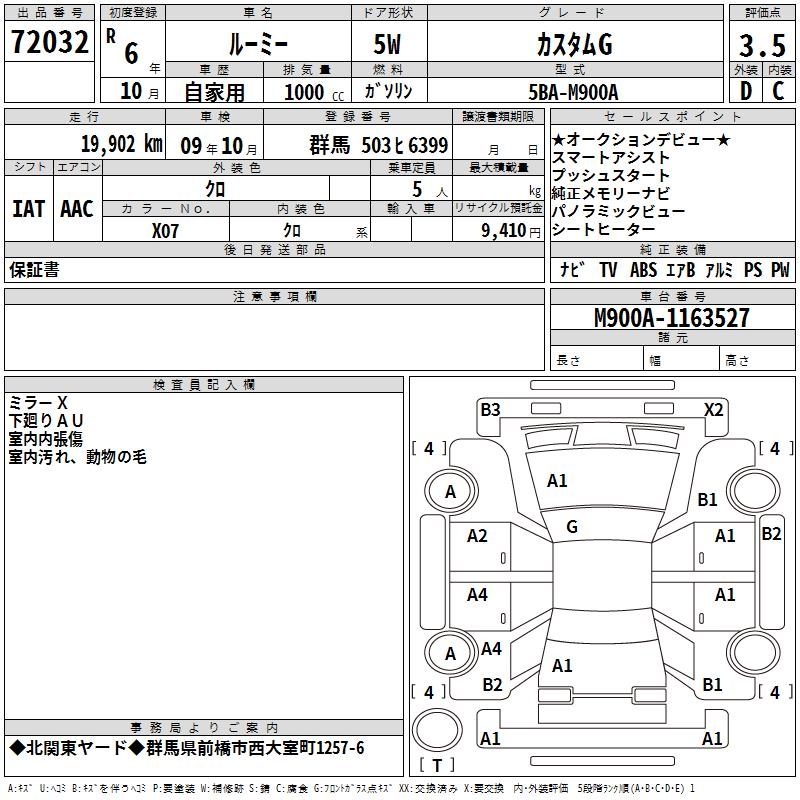Select the grade value カスタムG
Viewport: 800px width, 800px height.
[574, 44]
